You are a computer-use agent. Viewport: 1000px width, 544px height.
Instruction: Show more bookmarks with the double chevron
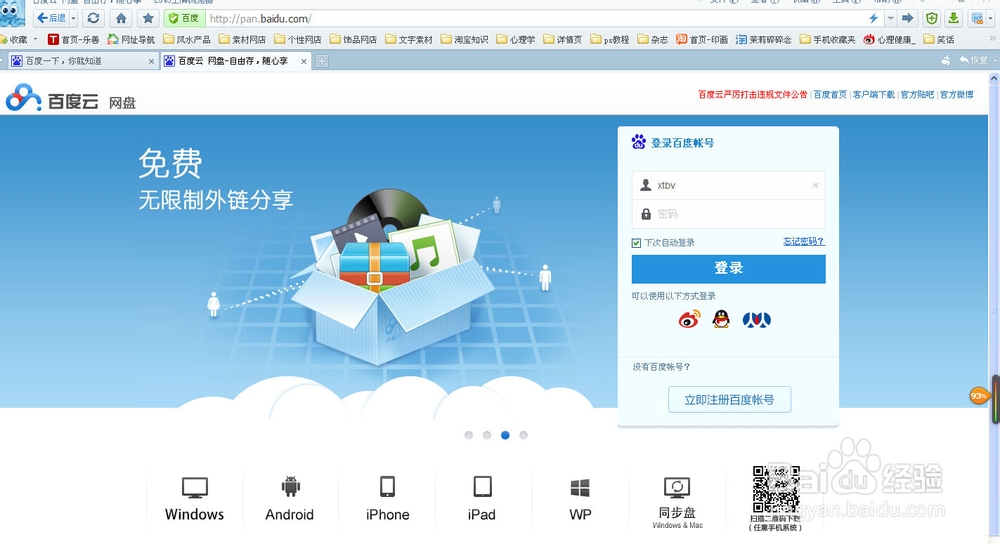[x=992, y=40]
